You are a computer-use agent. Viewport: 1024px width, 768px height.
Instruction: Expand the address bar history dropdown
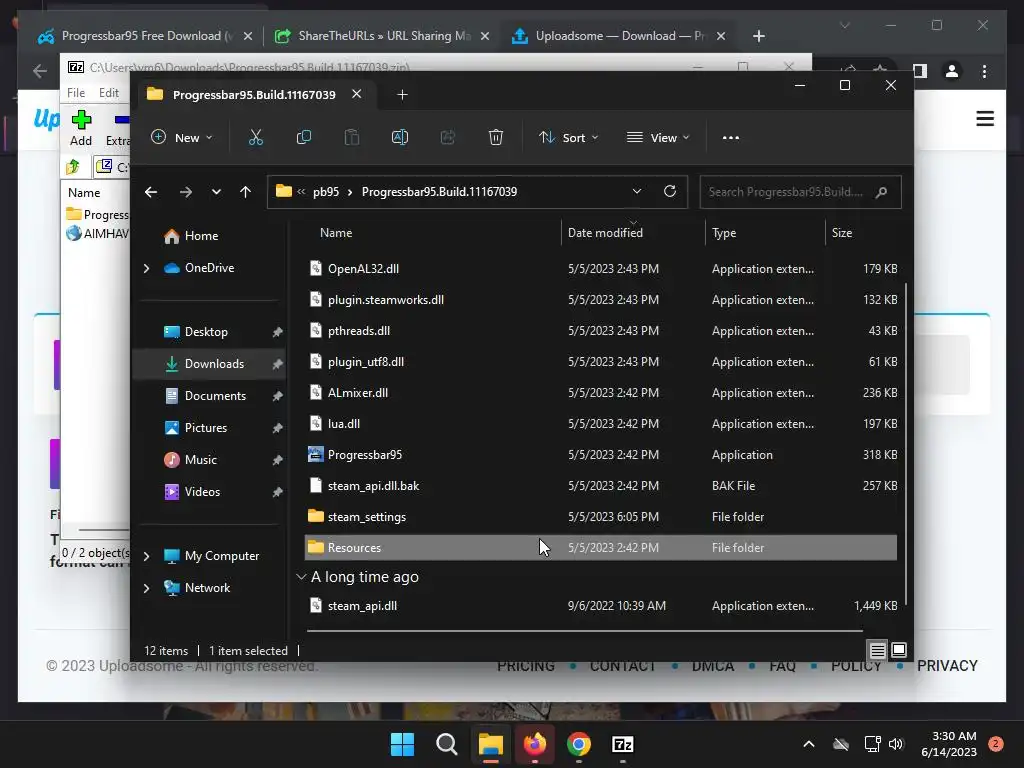pos(637,191)
